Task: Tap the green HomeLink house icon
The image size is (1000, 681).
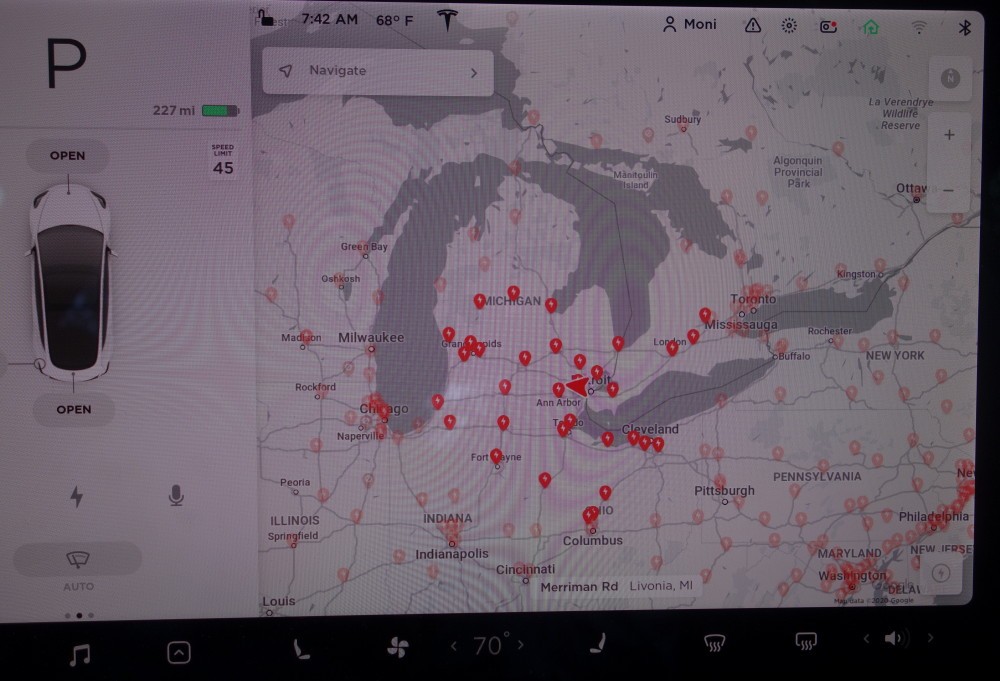Action: pos(871,27)
